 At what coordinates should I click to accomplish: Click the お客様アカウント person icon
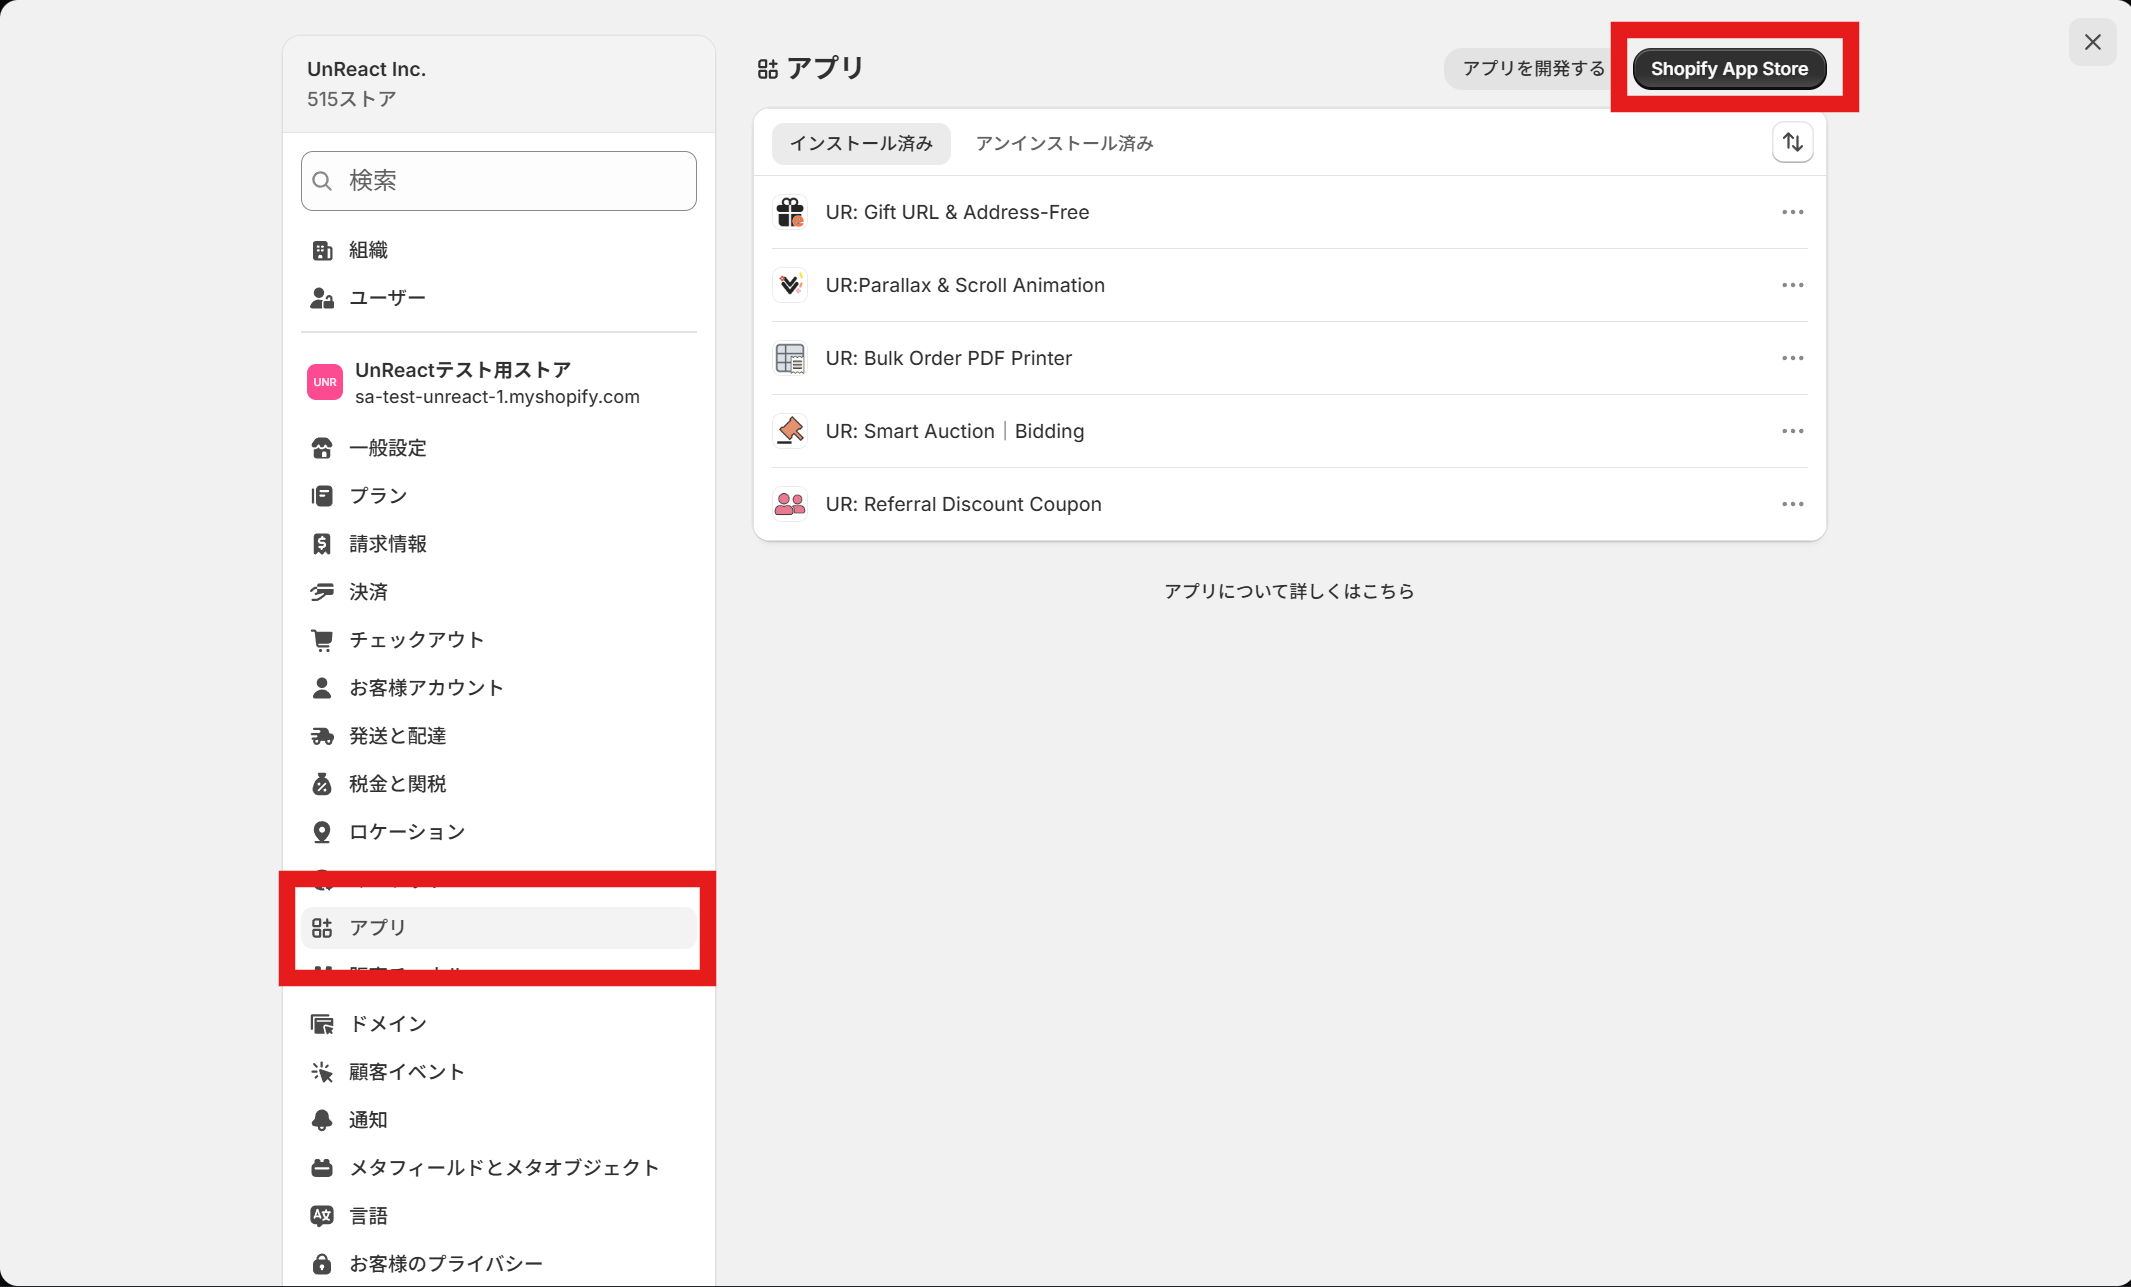[x=322, y=688]
